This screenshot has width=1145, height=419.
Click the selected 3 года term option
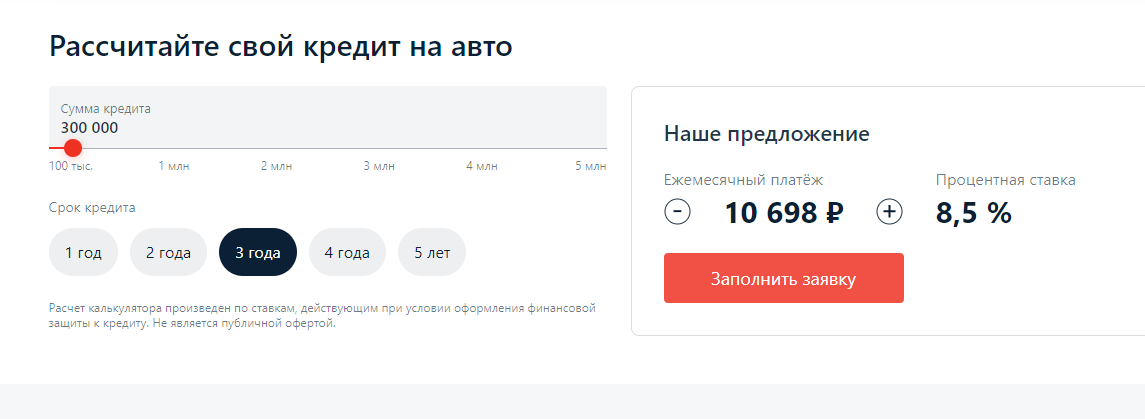coord(257,252)
